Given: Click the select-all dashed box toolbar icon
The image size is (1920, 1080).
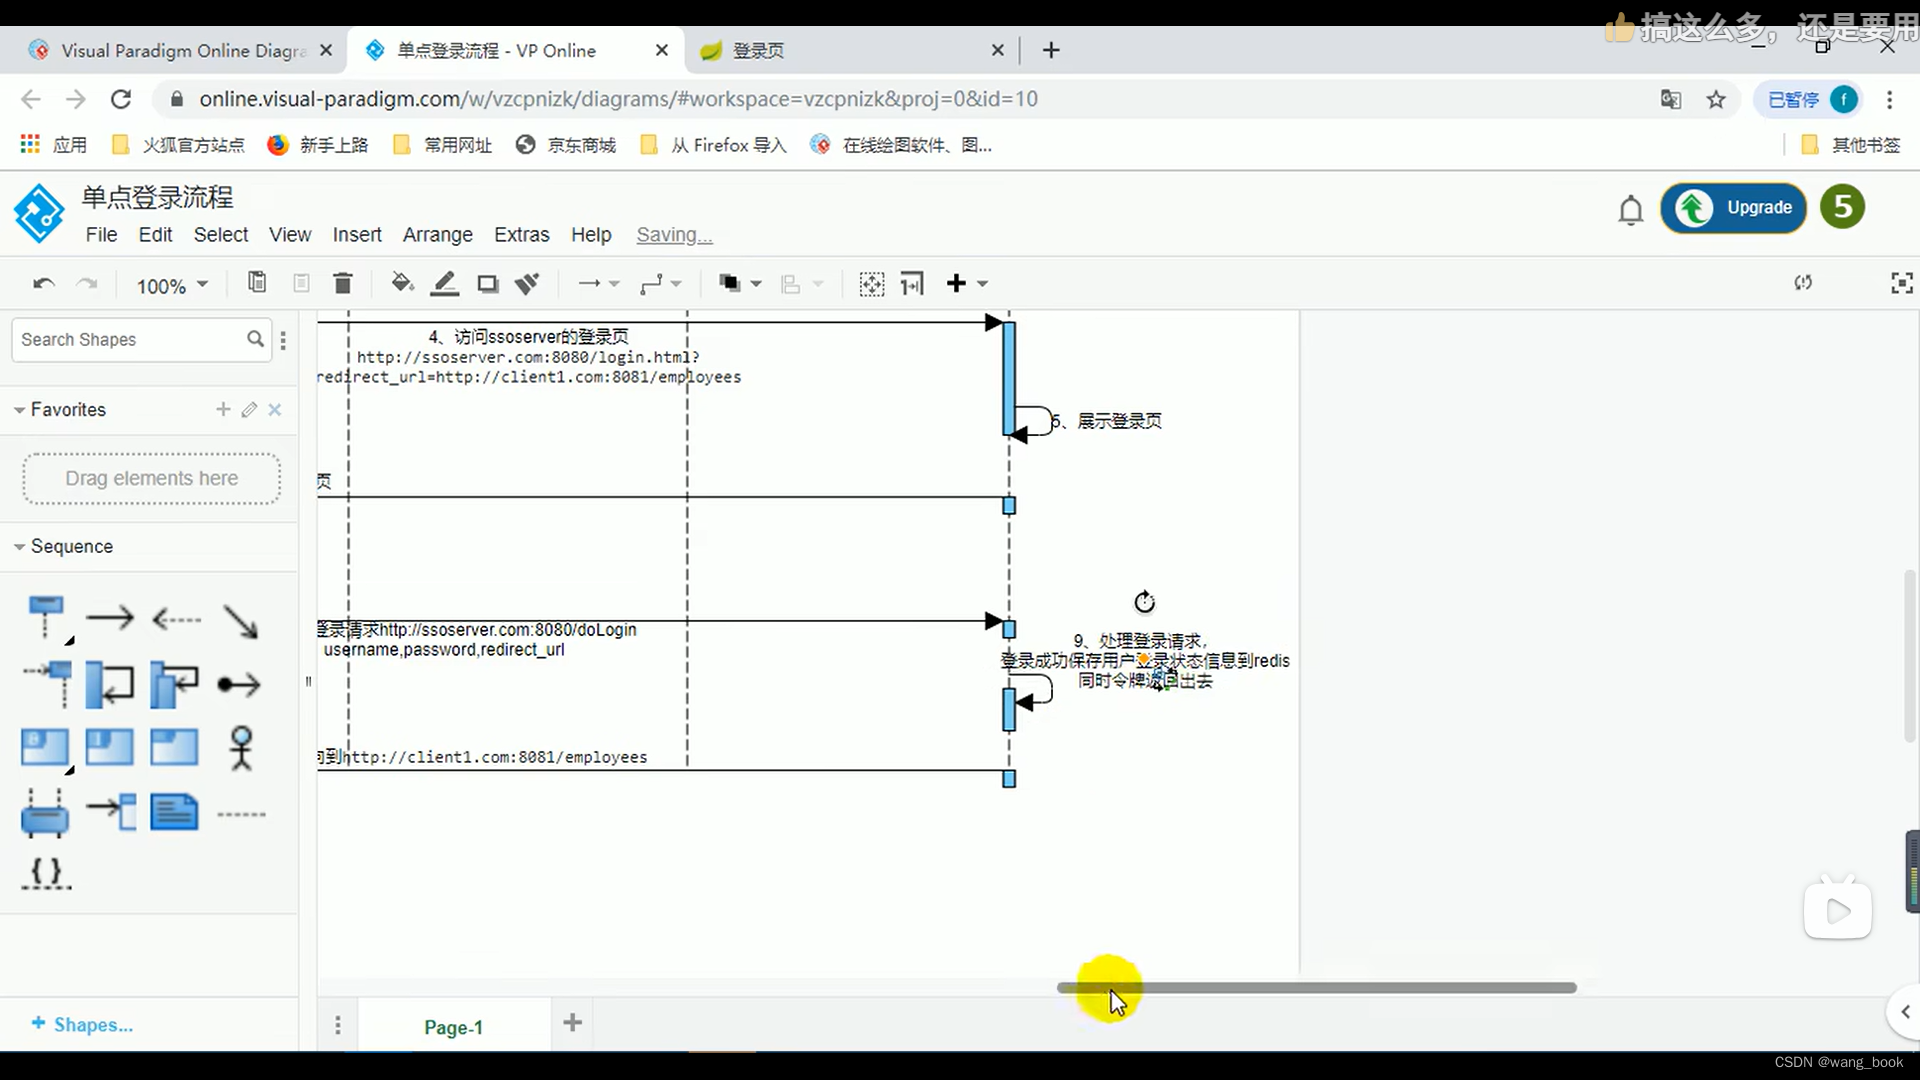Looking at the screenshot, I should click(872, 284).
